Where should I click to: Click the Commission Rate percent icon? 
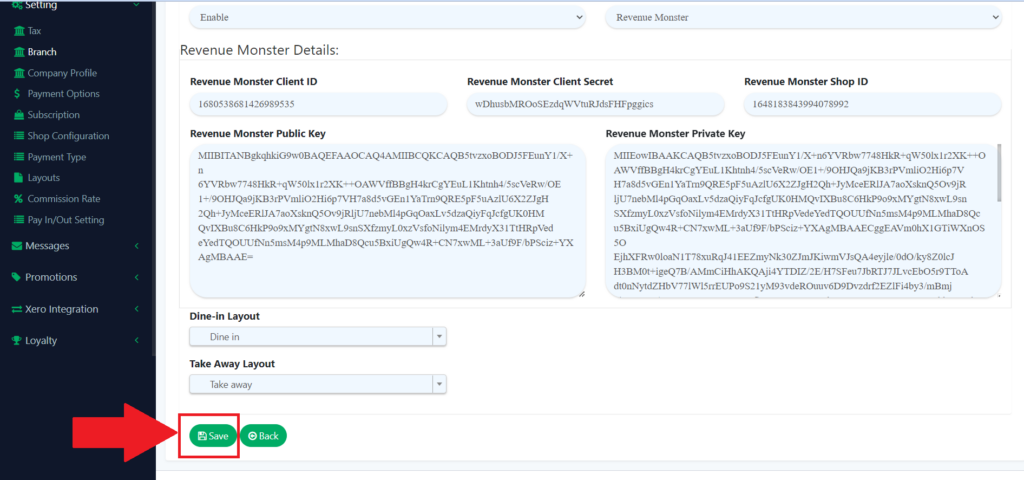pyautogui.click(x=18, y=199)
